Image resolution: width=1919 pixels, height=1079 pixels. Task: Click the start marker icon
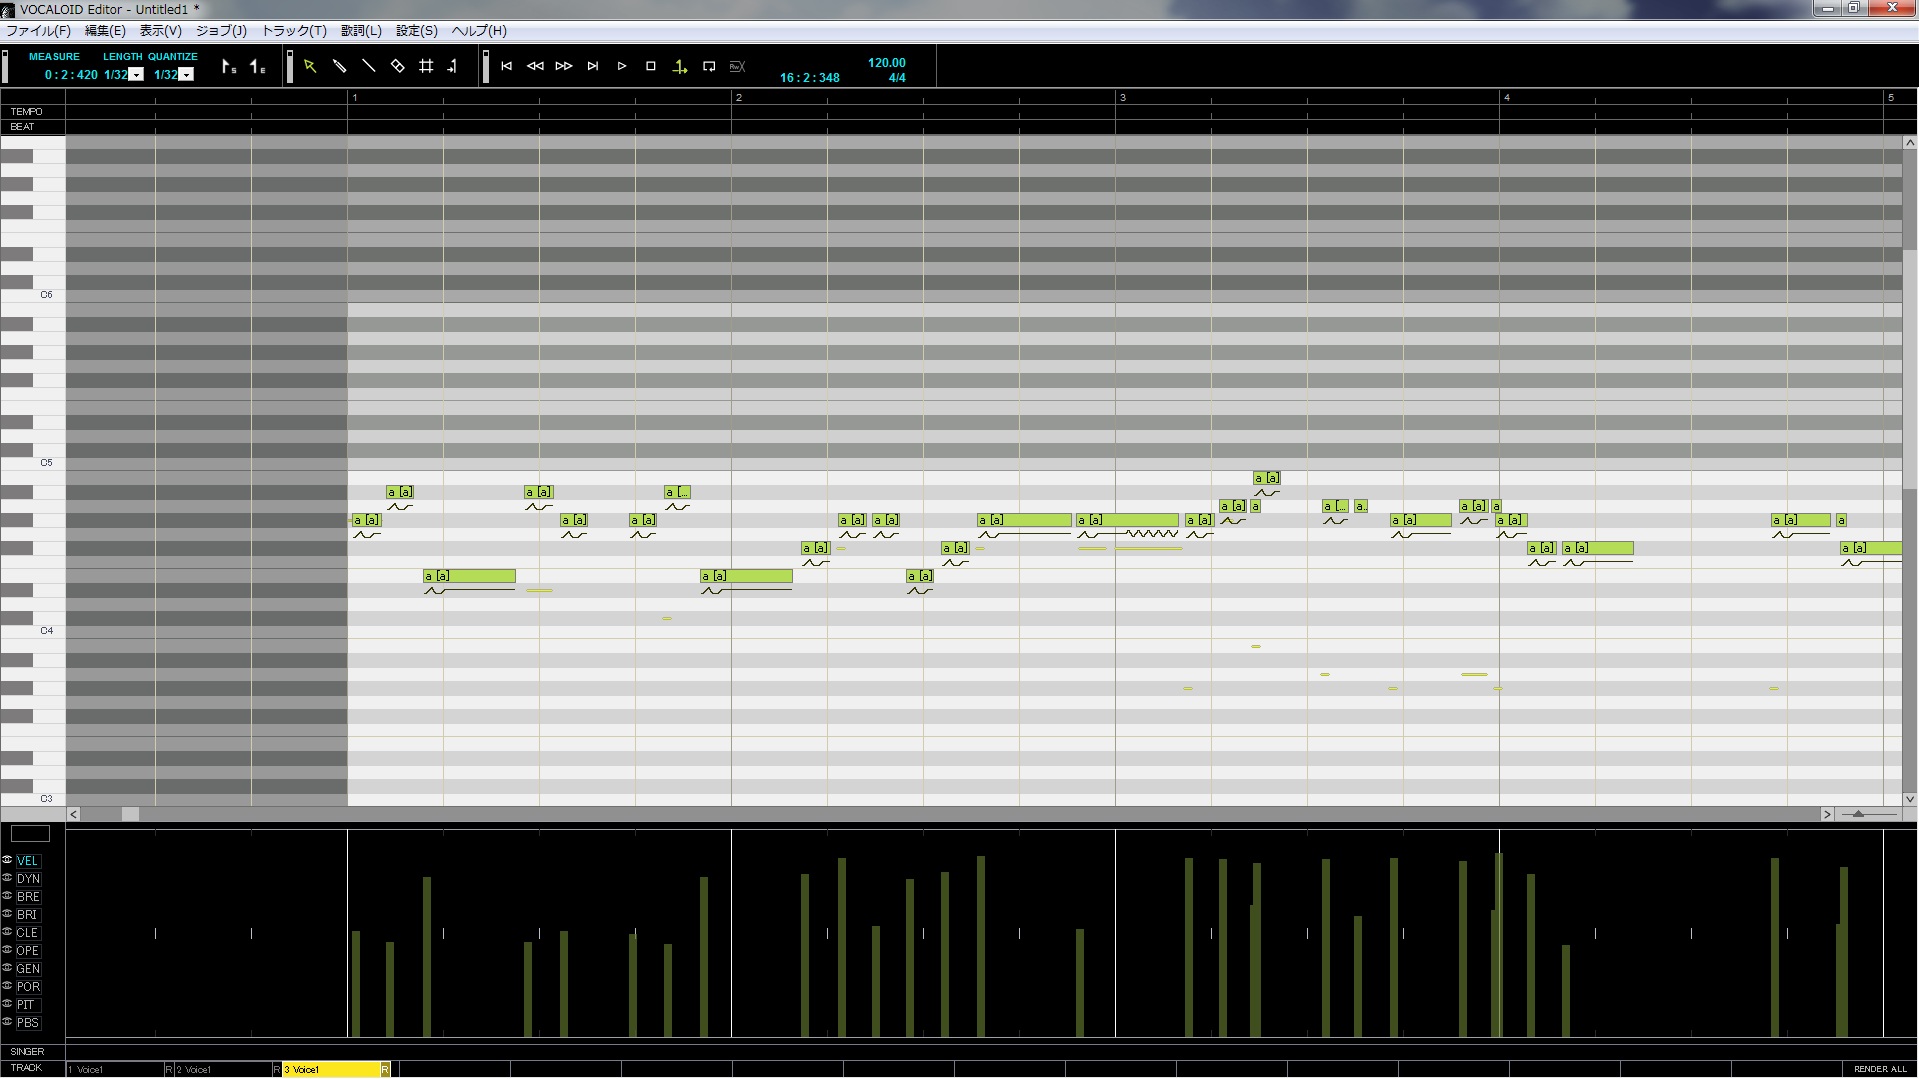pos(229,67)
